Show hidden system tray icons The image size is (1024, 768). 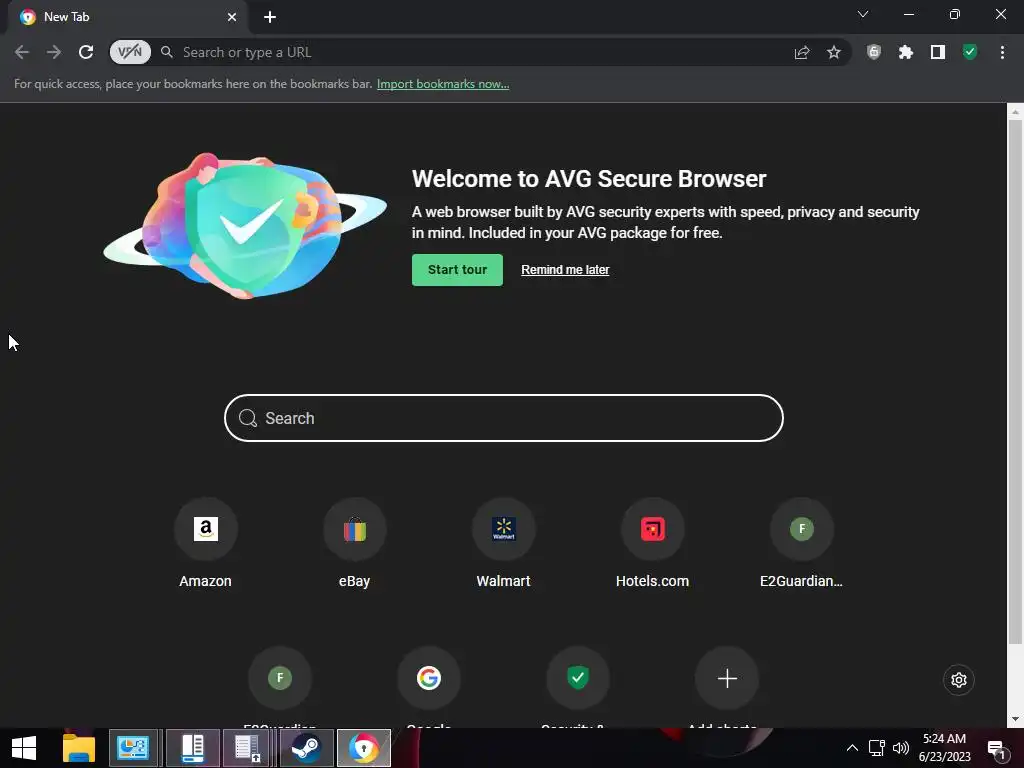point(852,748)
